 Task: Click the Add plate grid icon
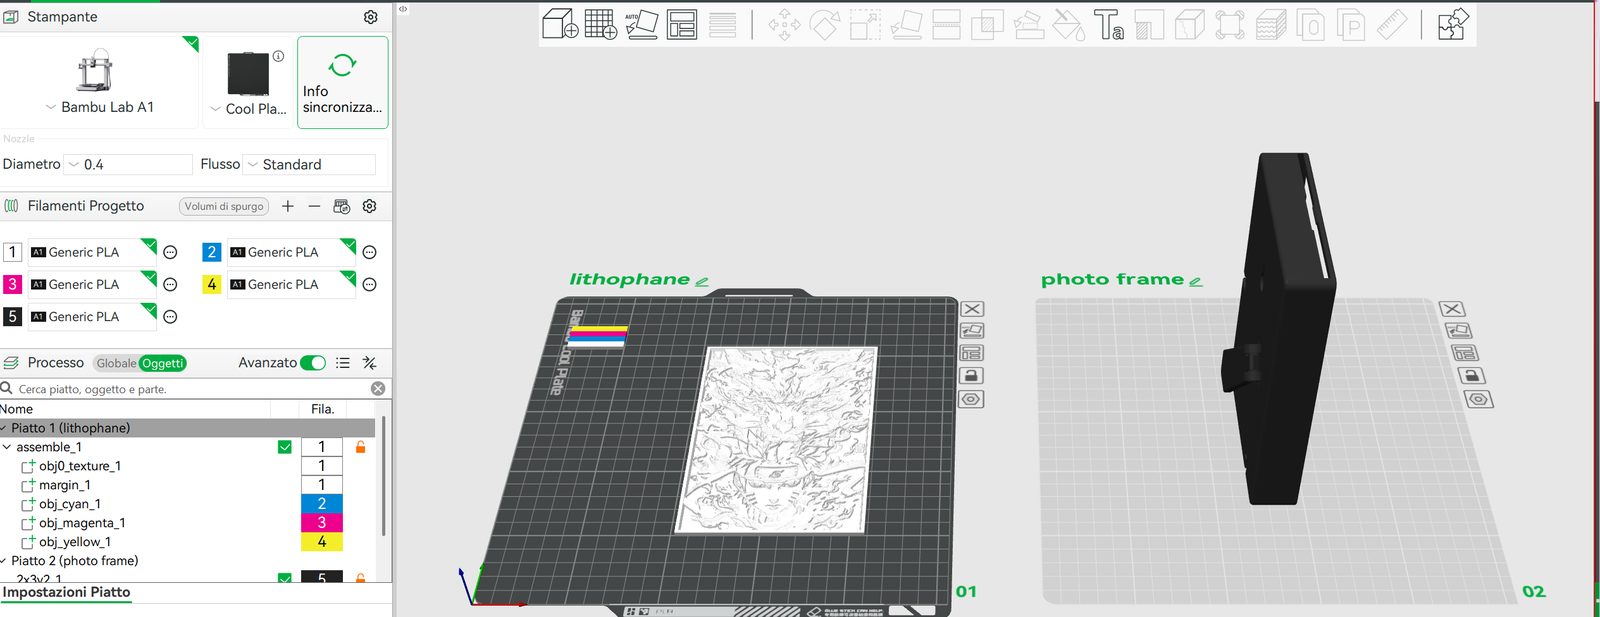pos(600,24)
